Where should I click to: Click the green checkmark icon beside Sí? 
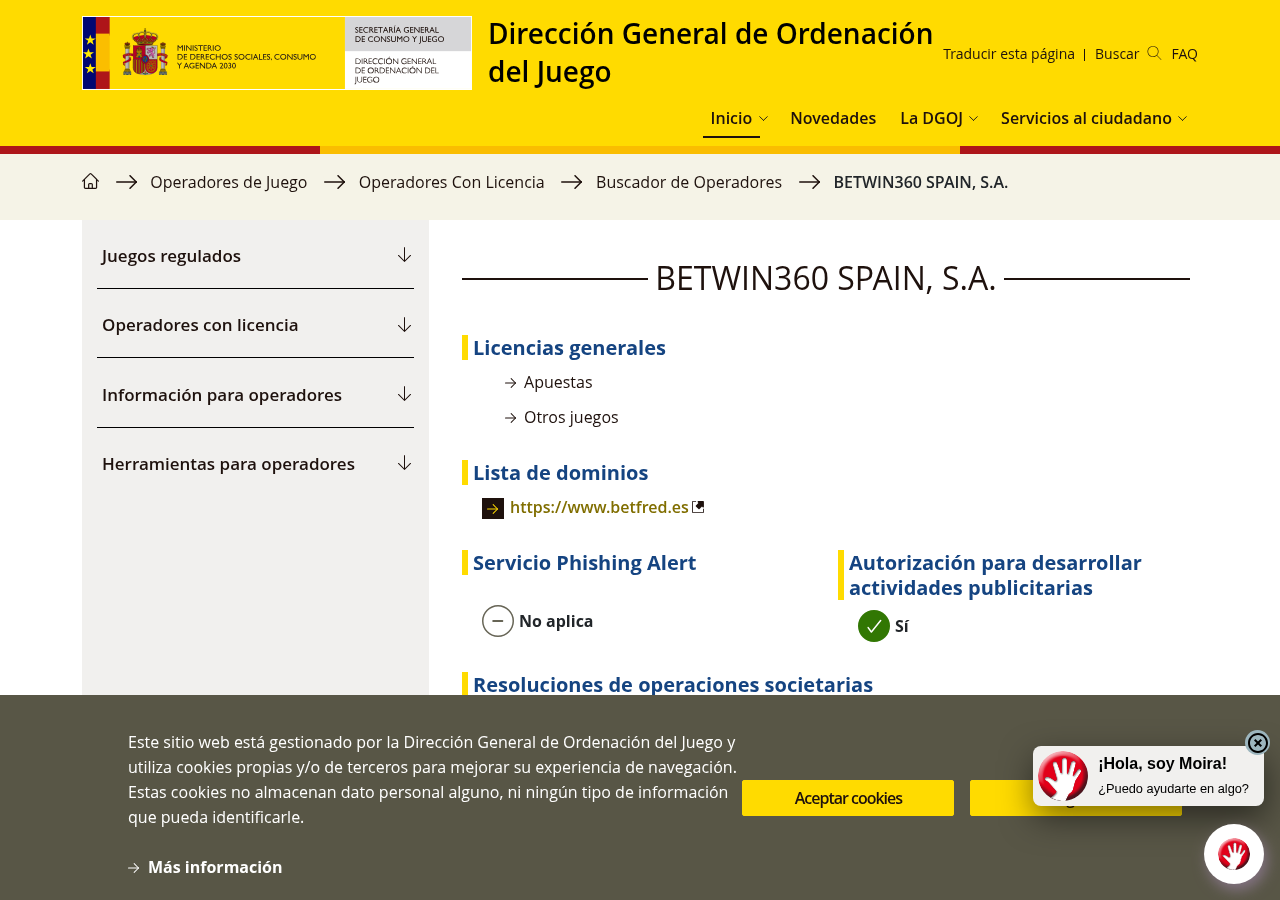point(874,626)
